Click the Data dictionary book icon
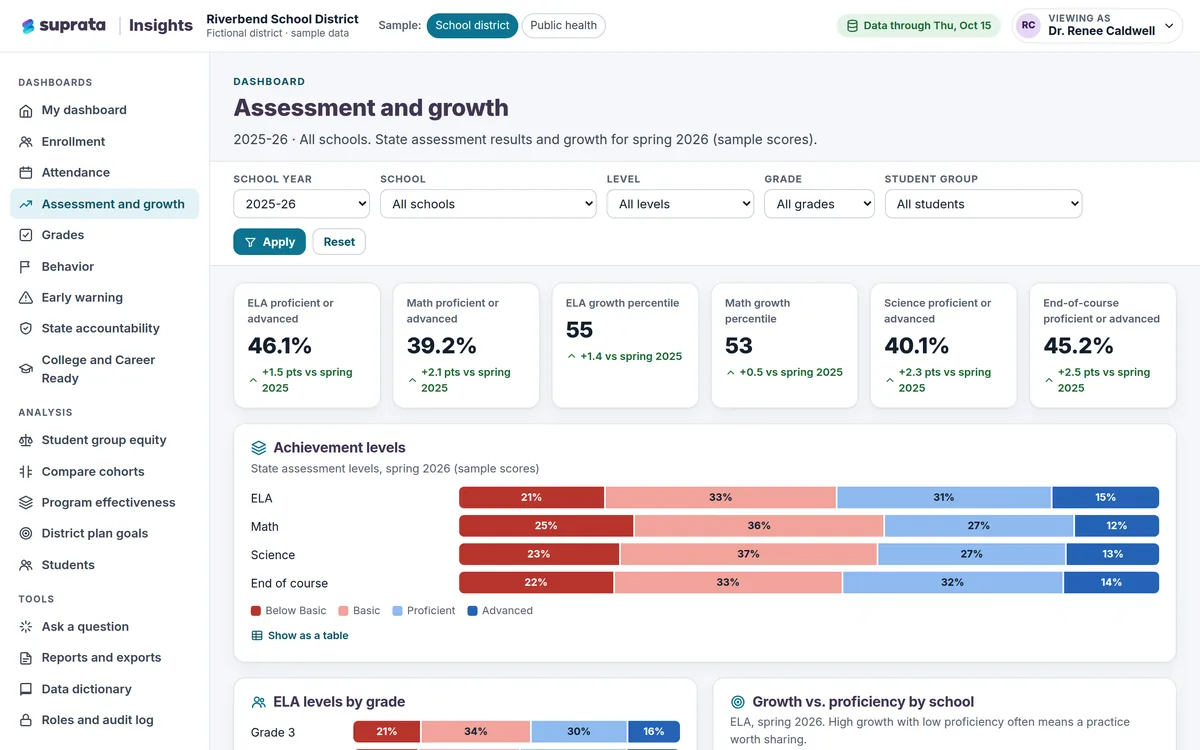This screenshot has width=1200, height=750. [26, 689]
